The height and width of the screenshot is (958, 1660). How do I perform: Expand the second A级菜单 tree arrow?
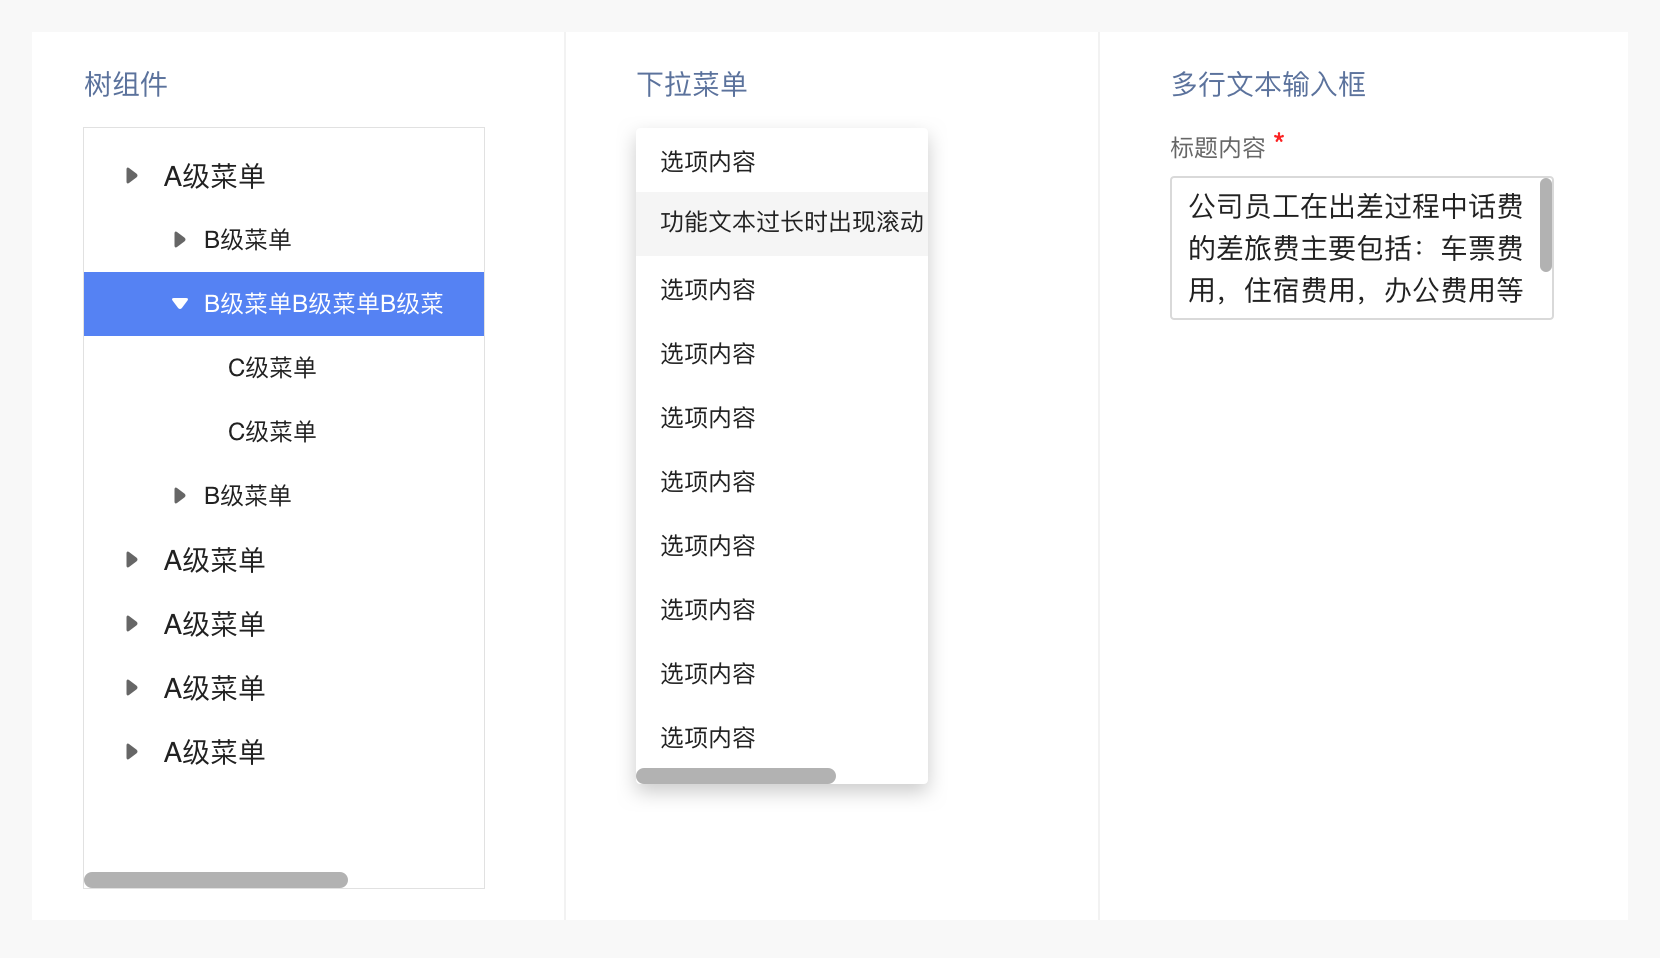point(131,560)
